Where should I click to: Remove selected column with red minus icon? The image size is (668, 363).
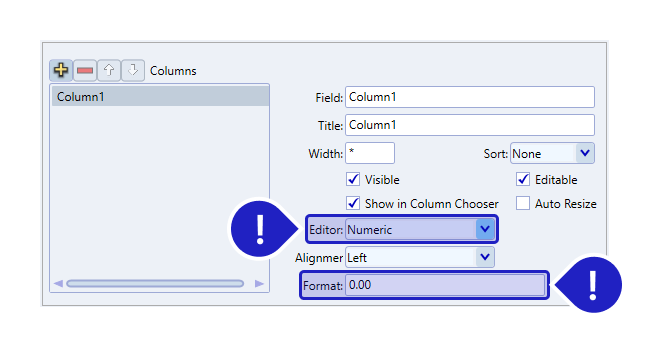(85, 70)
